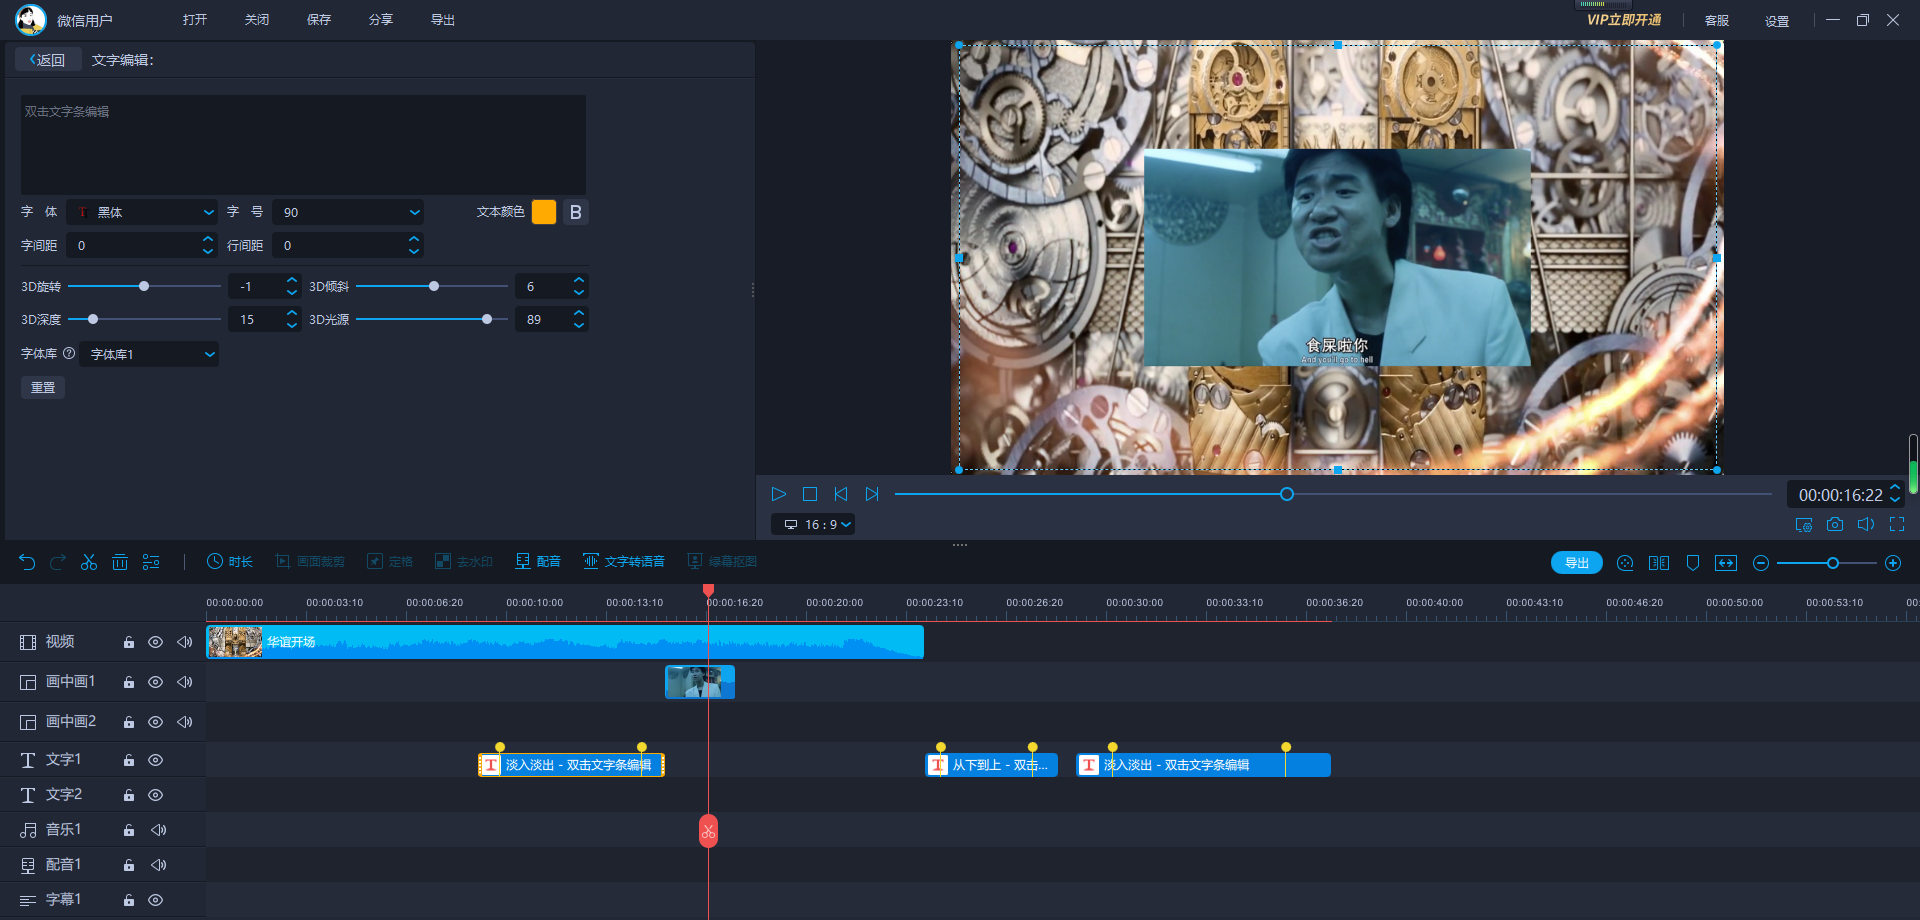Click the 返回 back button
Image resolution: width=1920 pixels, height=920 pixels.
[48, 60]
